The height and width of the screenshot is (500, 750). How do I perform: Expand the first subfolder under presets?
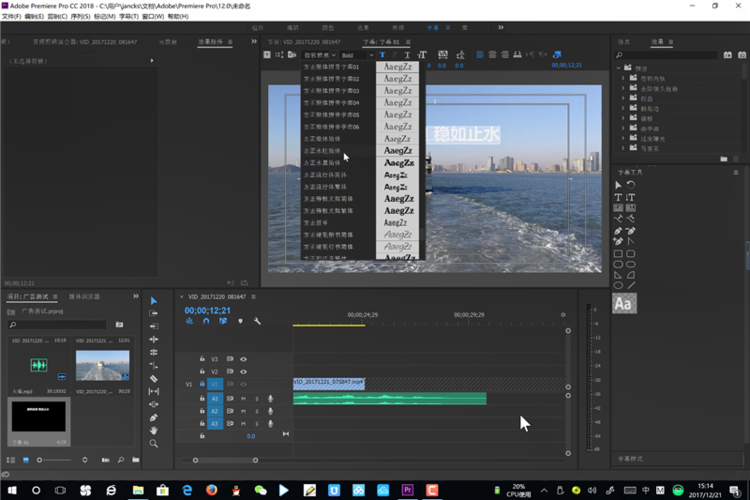tap(623, 78)
